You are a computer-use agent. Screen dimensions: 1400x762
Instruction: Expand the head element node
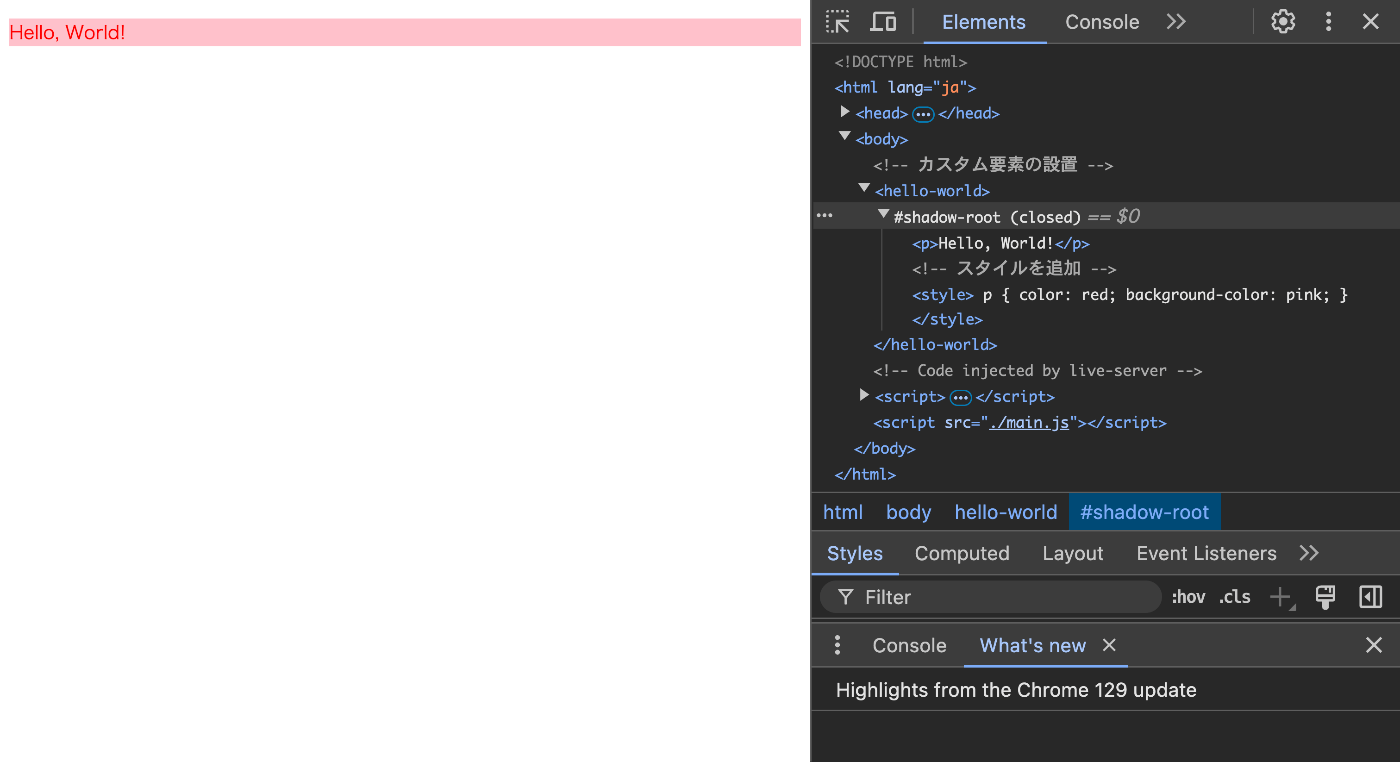coord(845,112)
